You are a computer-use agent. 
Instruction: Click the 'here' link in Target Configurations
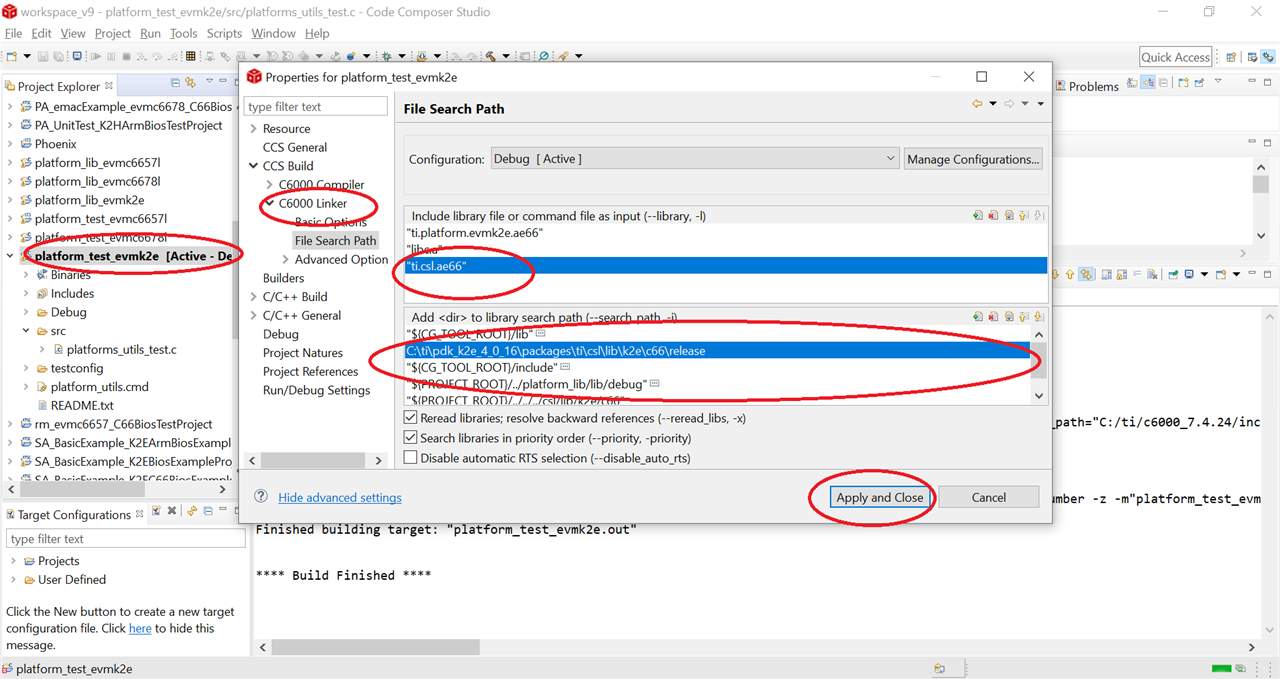[140, 628]
